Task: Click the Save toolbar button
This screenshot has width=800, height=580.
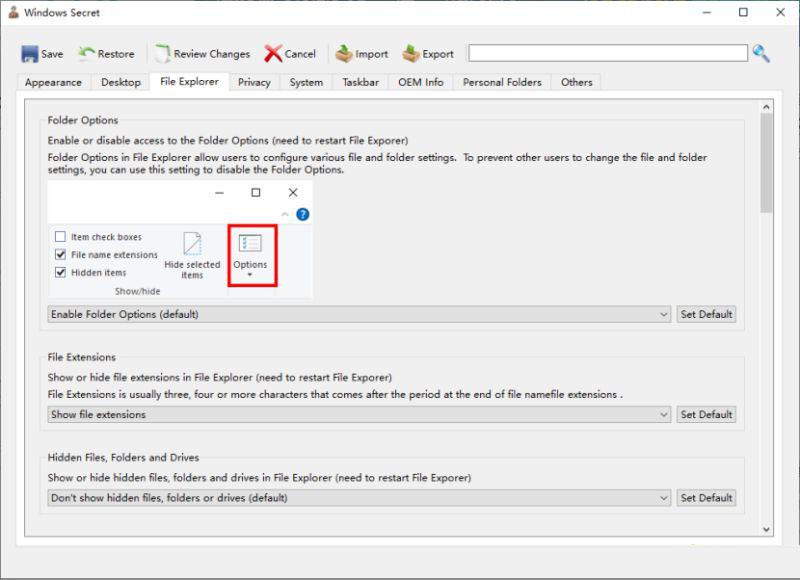Action: [x=42, y=54]
